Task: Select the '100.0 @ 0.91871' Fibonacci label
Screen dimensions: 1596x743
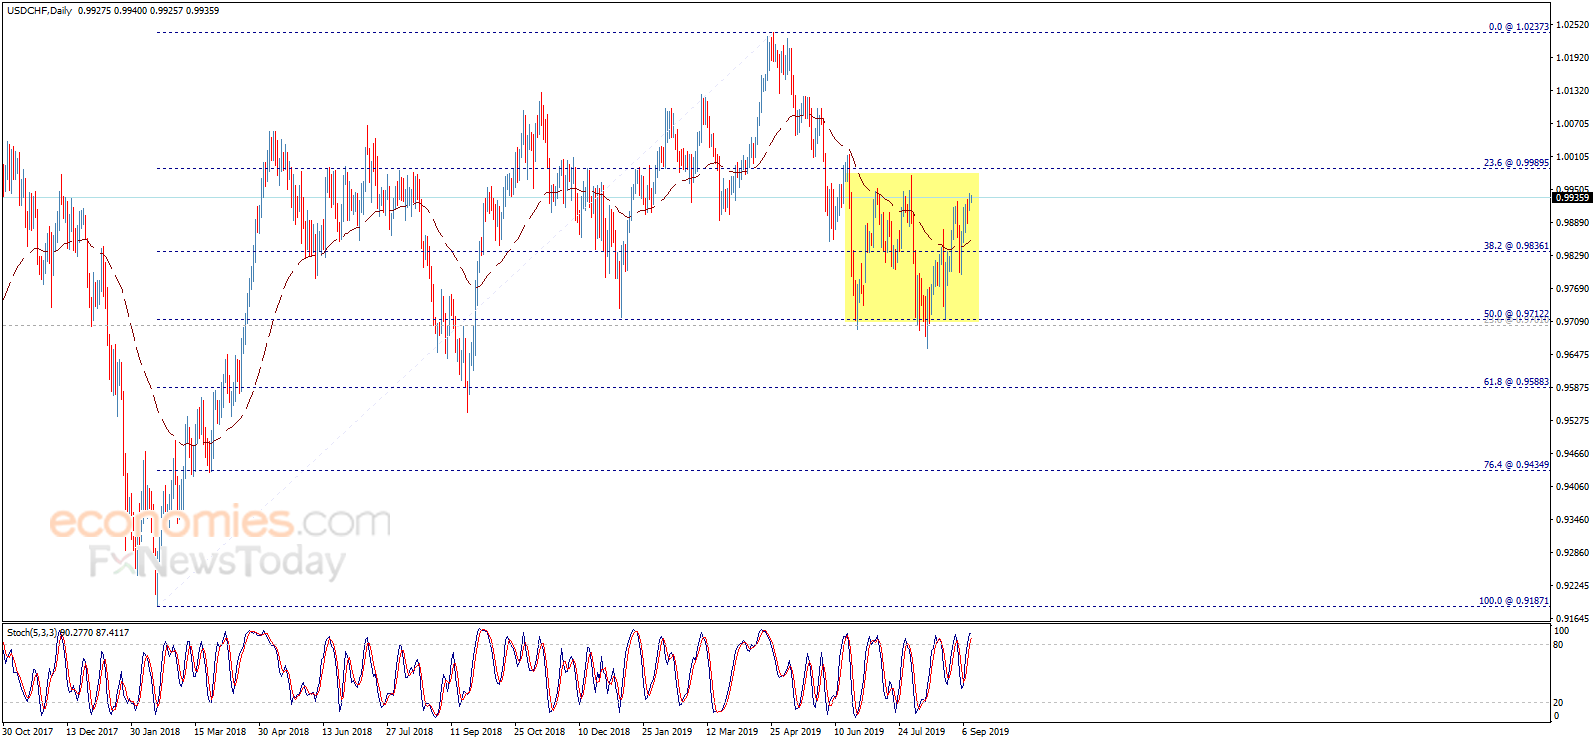Action: tap(1514, 601)
